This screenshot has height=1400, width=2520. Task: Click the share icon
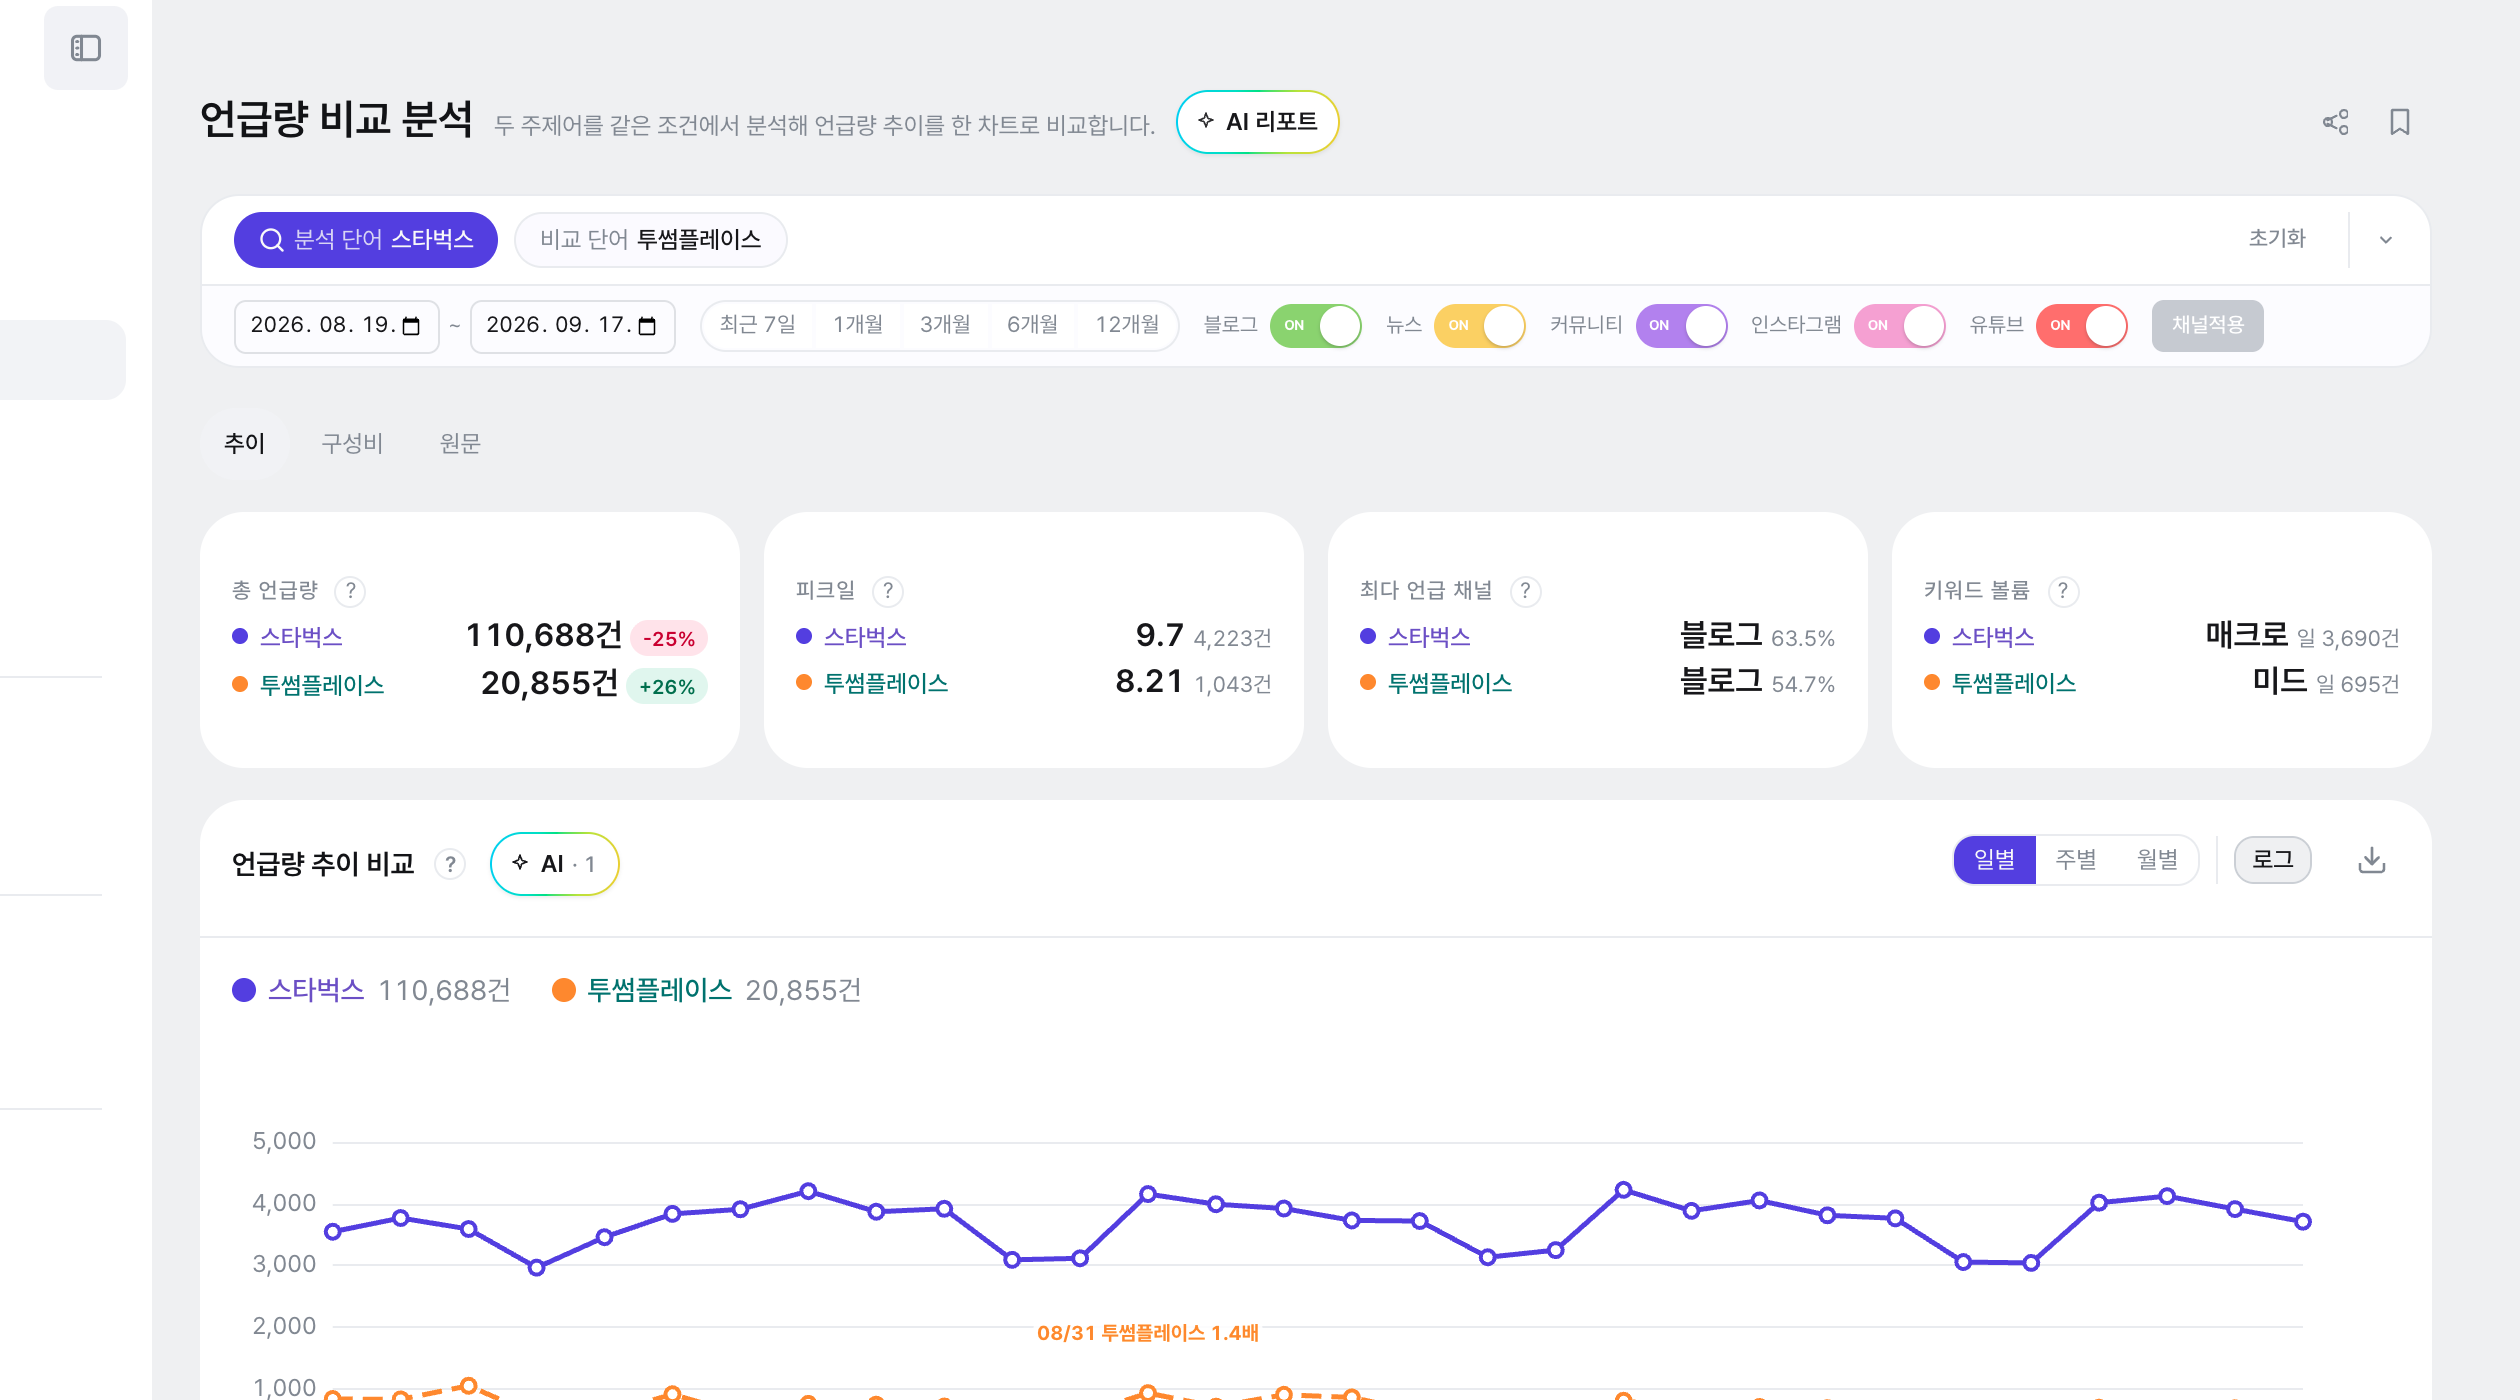pyautogui.click(x=2336, y=122)
